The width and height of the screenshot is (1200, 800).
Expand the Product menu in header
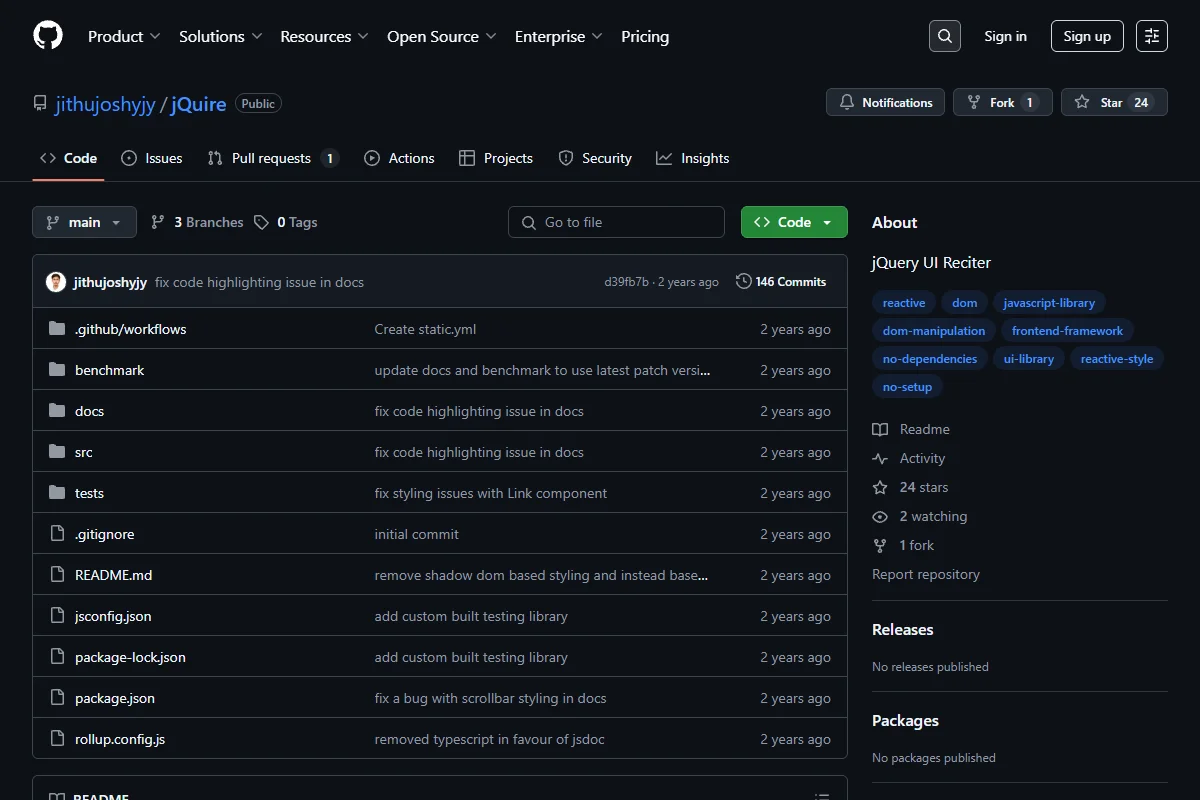click(x=124, y=36)
